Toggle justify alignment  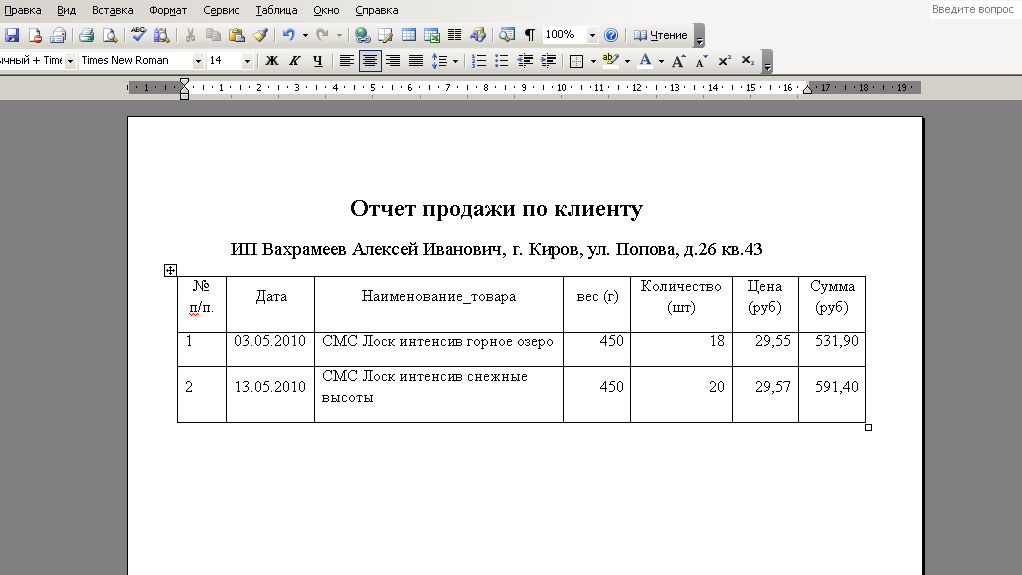[x=416, y=61]
